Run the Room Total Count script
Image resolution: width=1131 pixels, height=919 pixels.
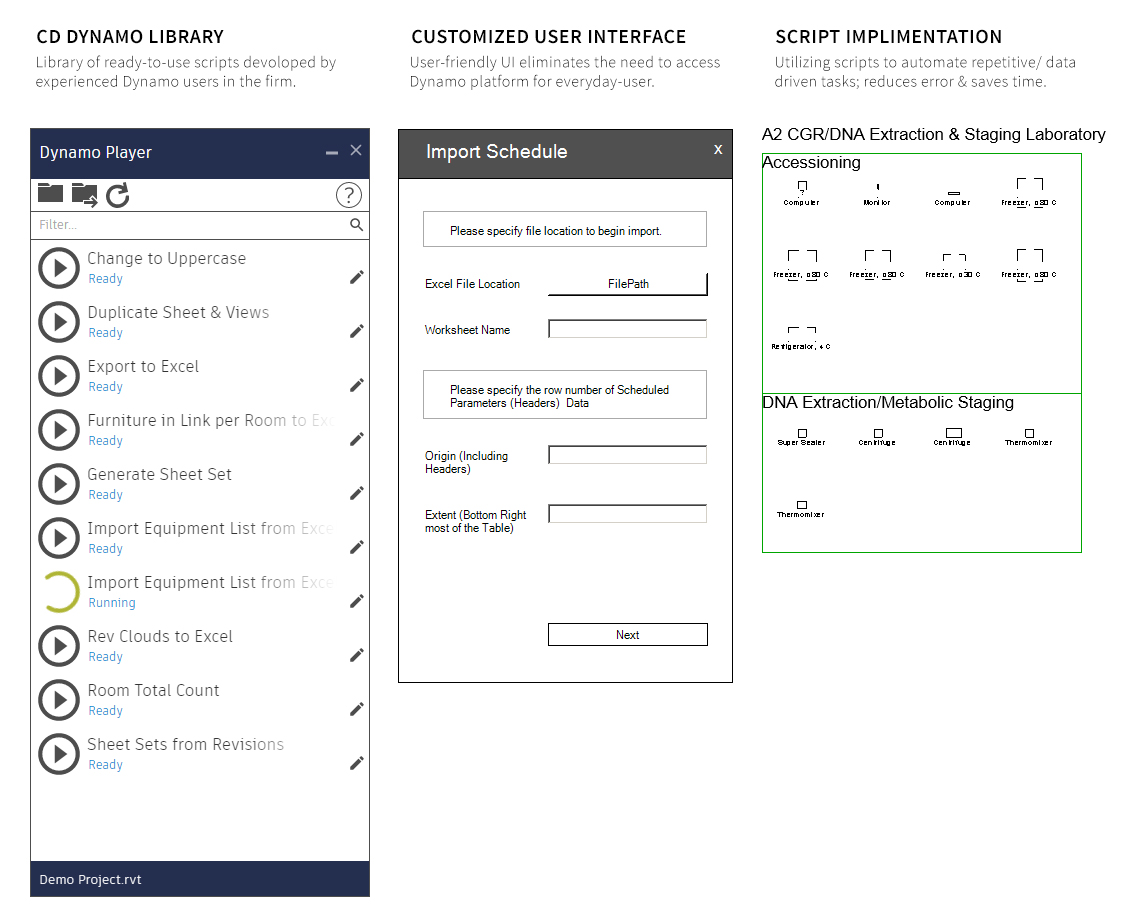pos(58,700)
